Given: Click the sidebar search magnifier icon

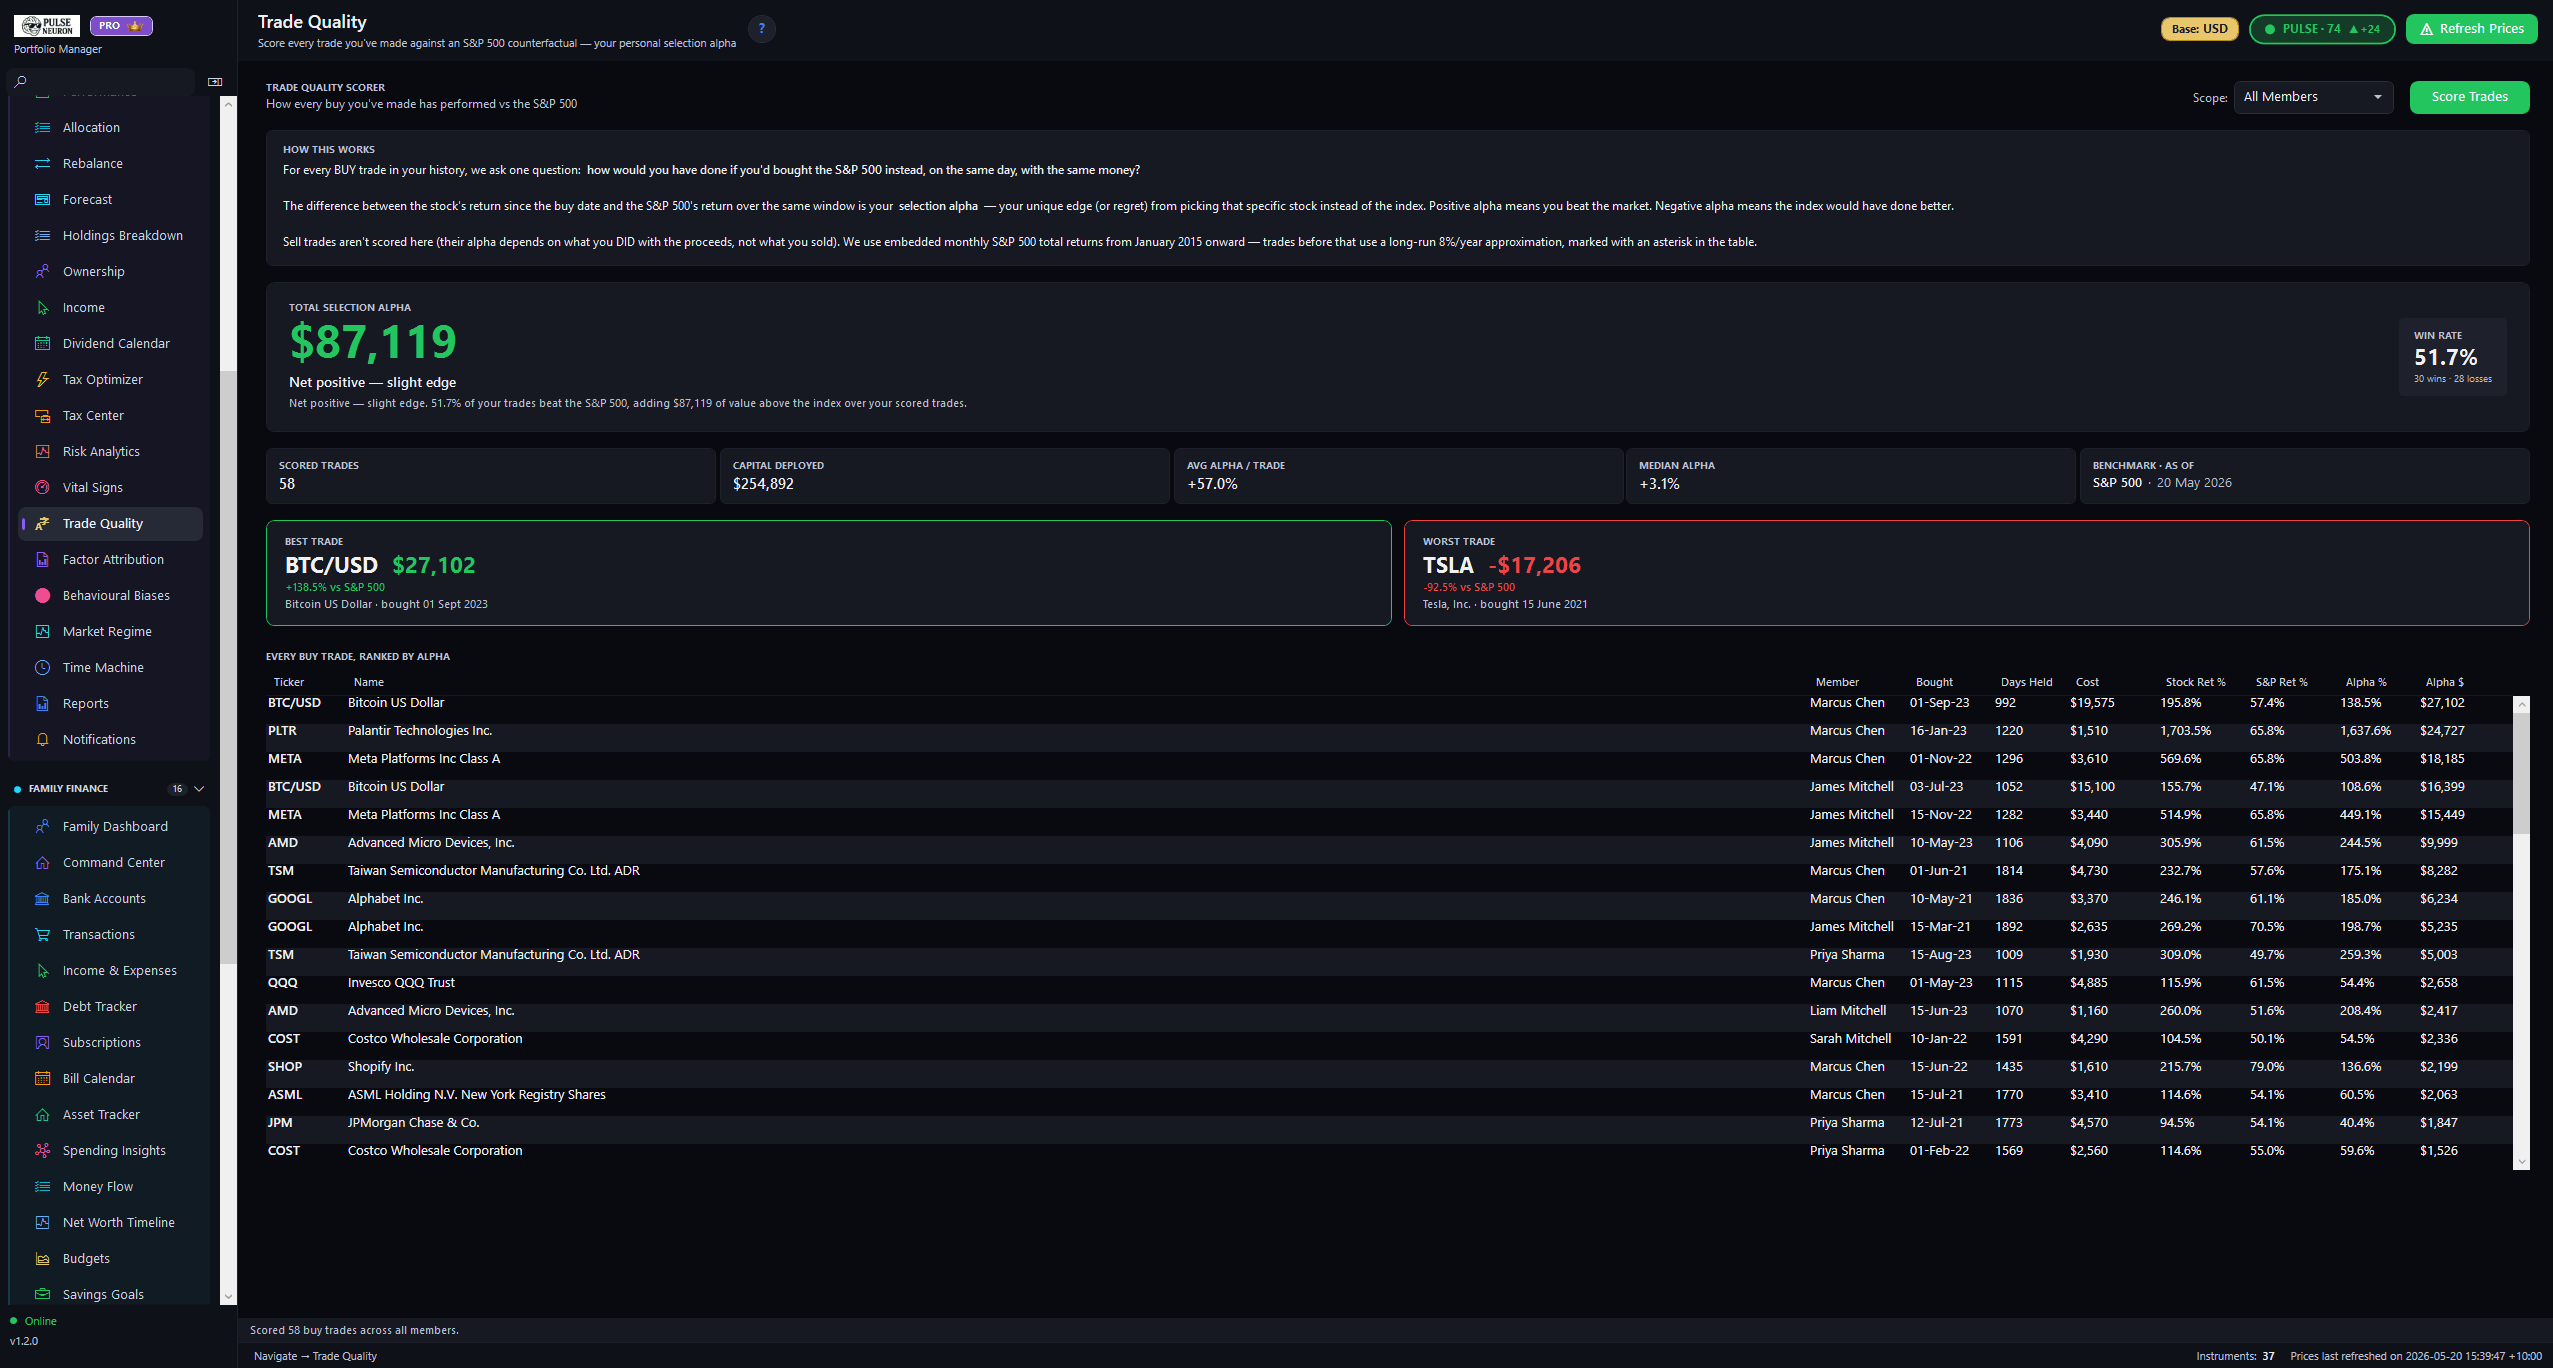Looking at the screenshot, I should pos(20,81).
